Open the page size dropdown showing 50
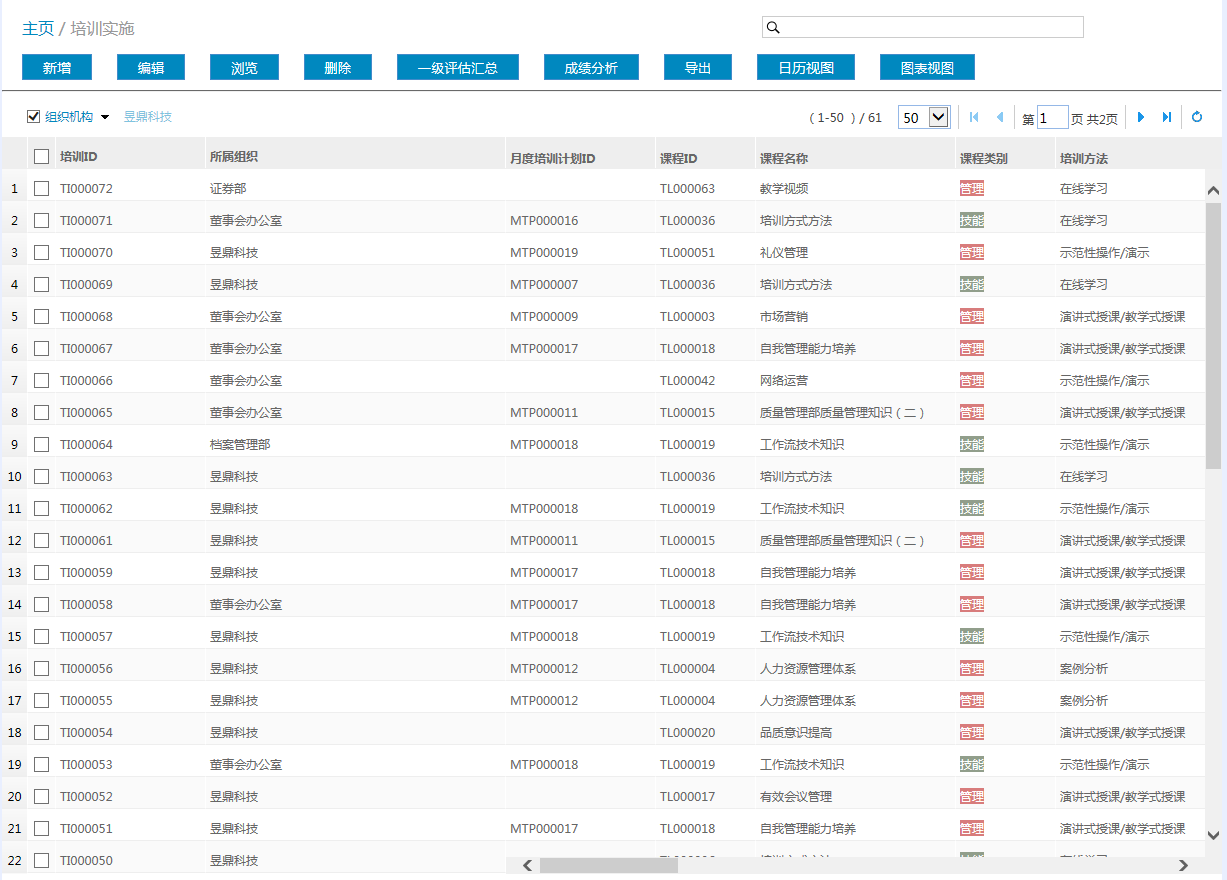Viewport: 1227px width, 880px height. pos(922,117)
